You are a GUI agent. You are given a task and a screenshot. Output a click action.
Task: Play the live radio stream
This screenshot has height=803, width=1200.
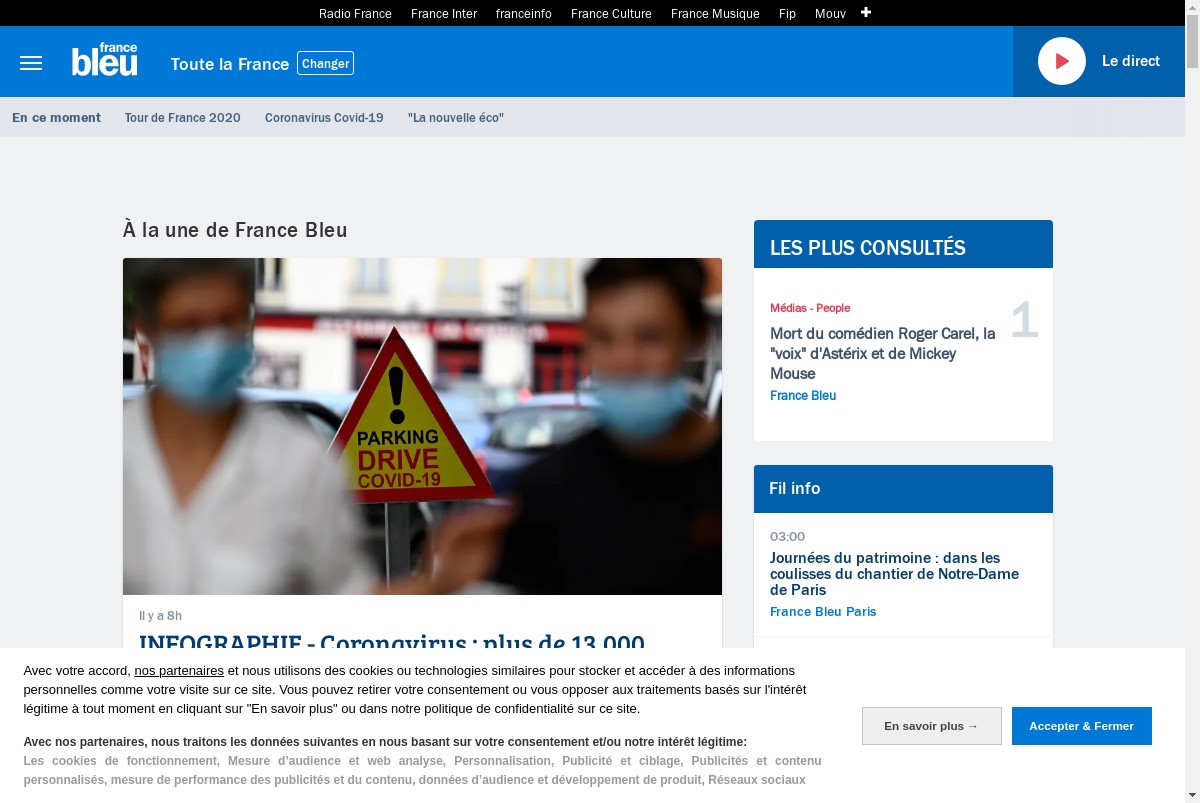click(1062, 61)
